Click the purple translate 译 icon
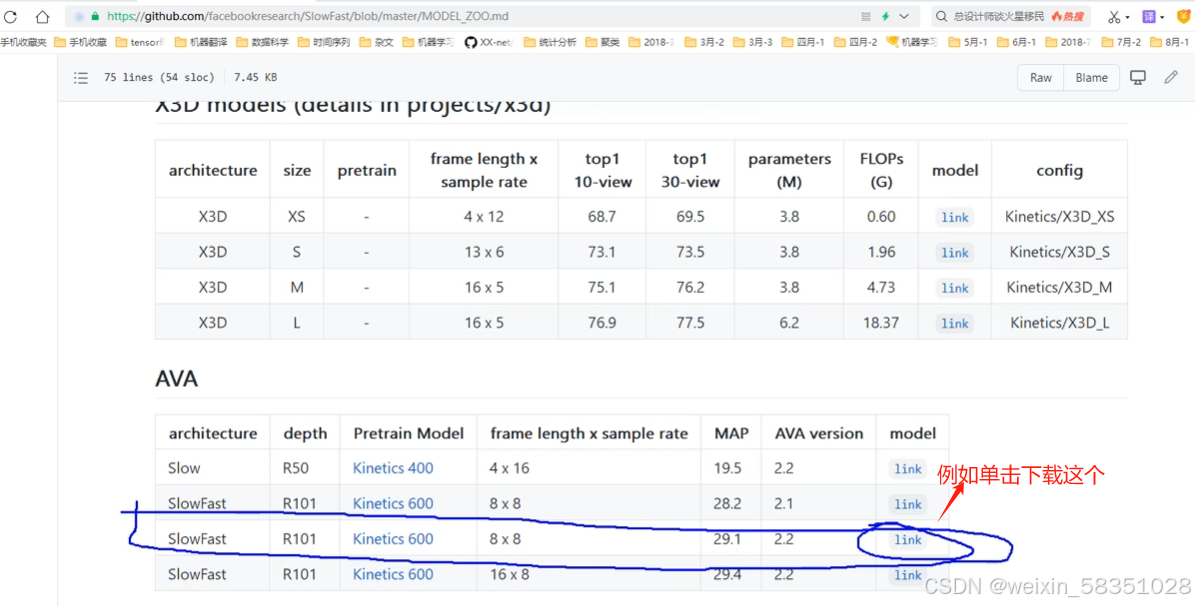 [x=1149, y=16]
